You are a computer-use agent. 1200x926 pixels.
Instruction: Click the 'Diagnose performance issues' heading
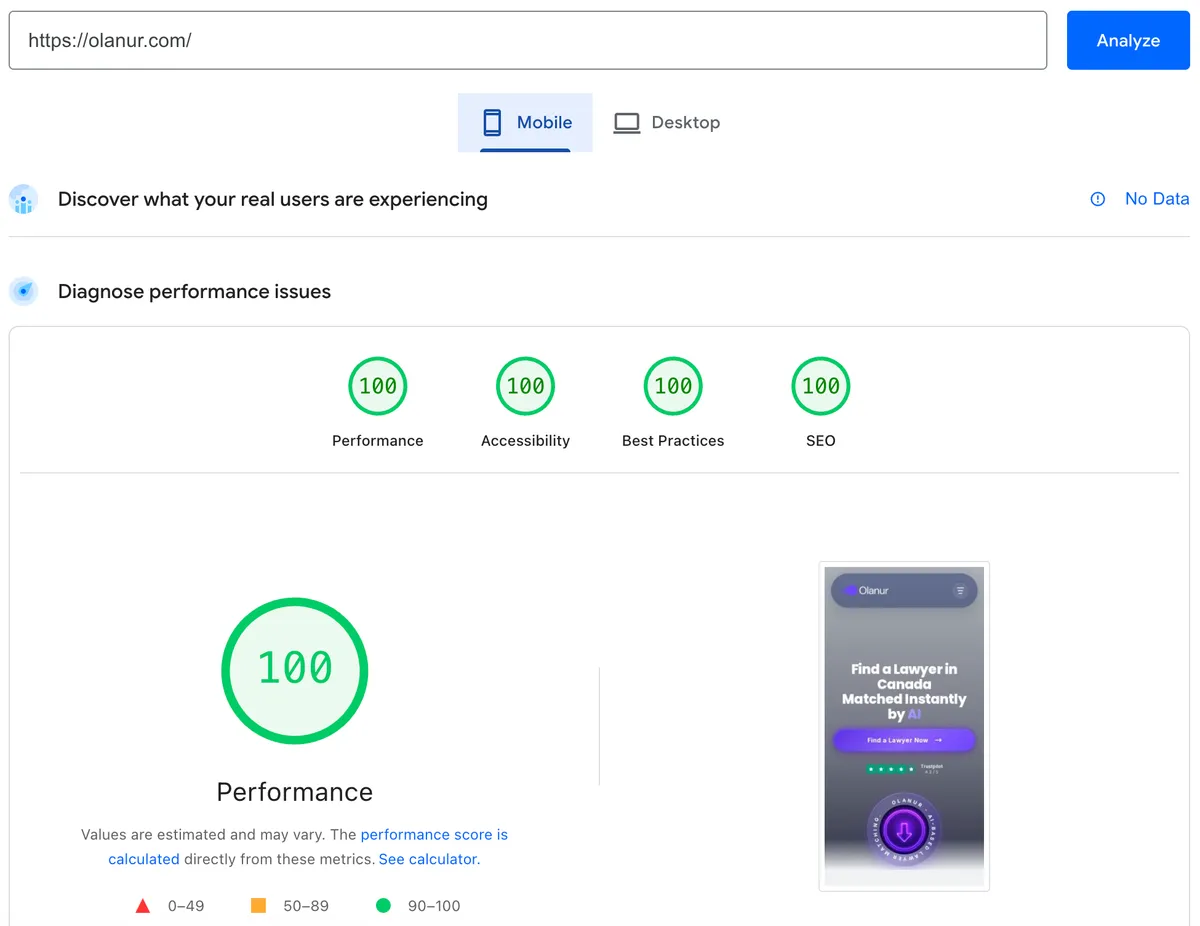[194, 292]
